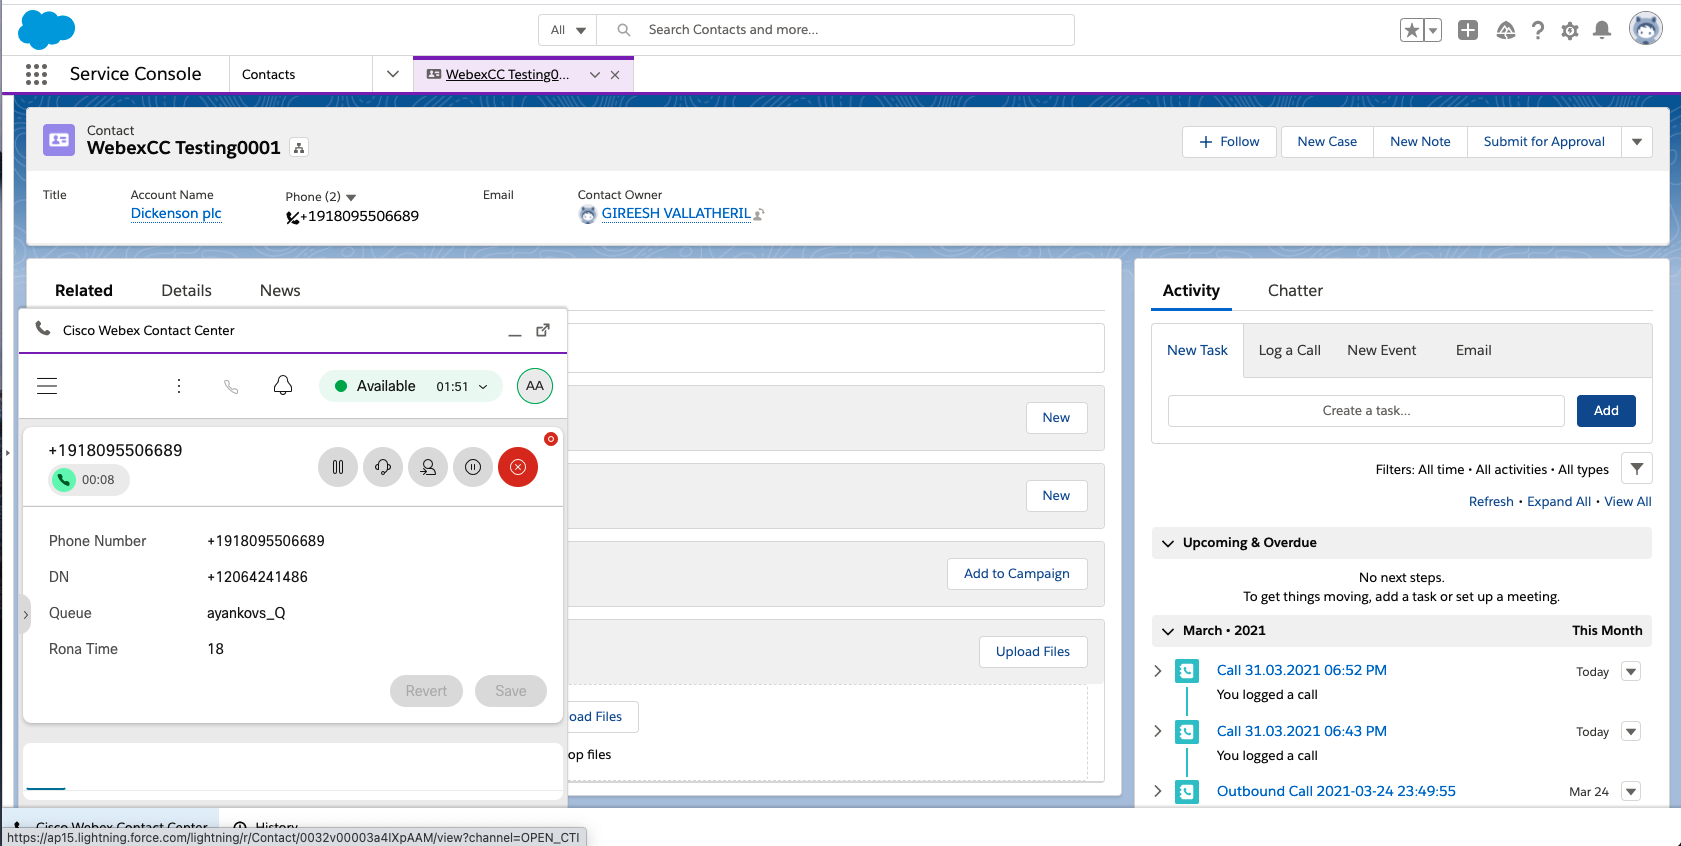Open the WebexCC Testing tab dropdown chevron
This screenshot has width=1681, height=846.
(595, 75)
